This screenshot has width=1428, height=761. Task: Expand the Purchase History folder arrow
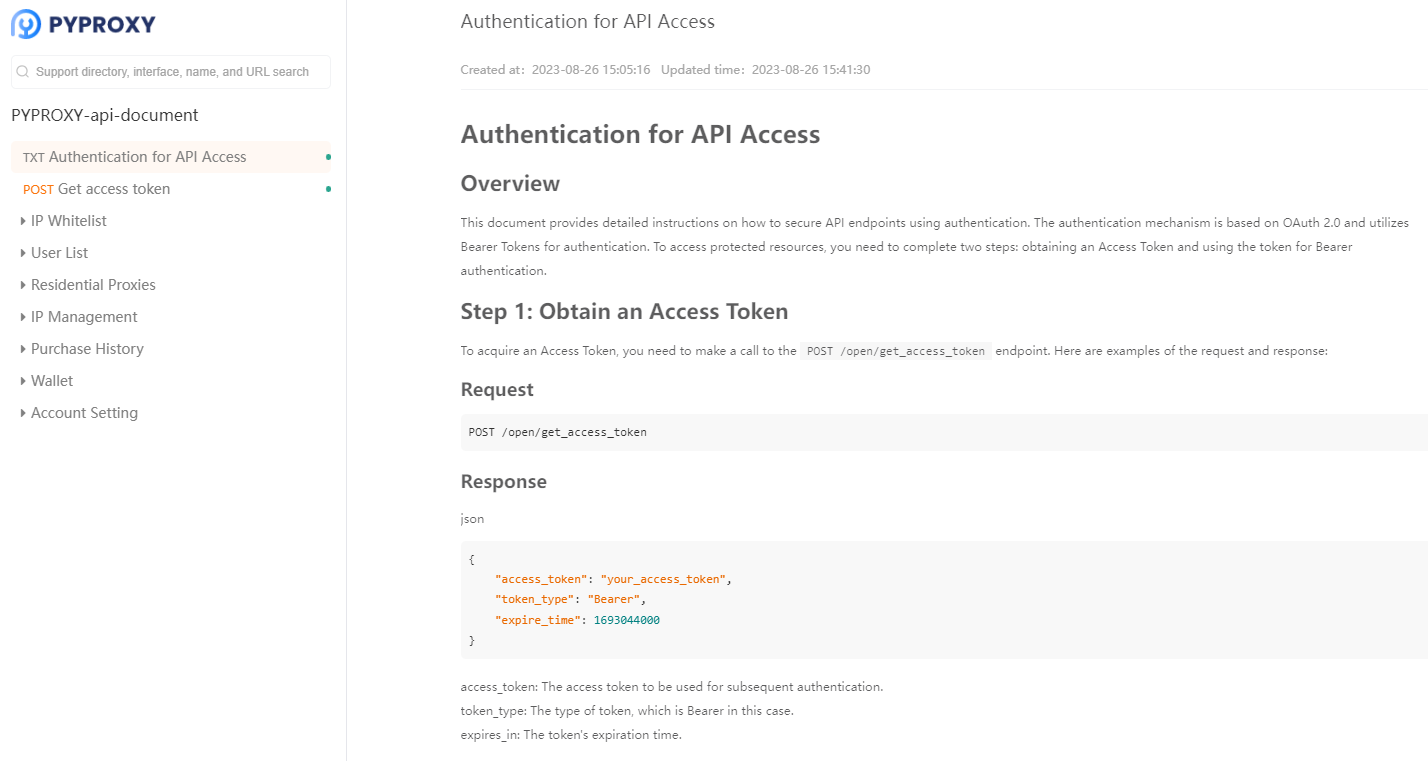(x=23, y=349)
